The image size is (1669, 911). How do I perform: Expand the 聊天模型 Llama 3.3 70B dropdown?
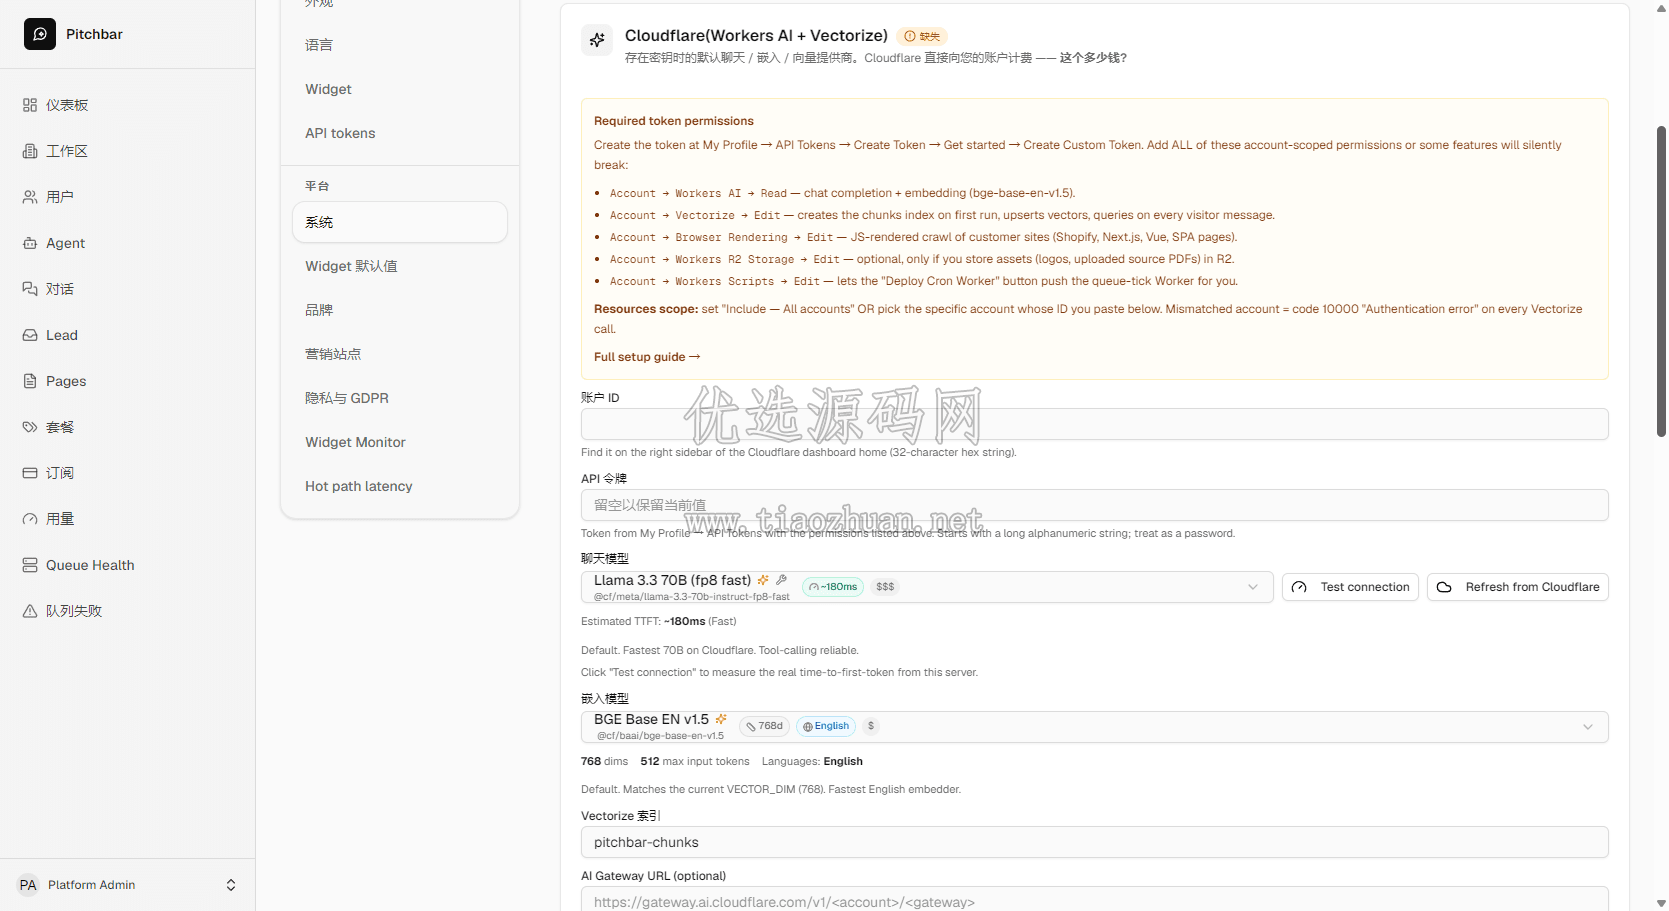(927, 587)
